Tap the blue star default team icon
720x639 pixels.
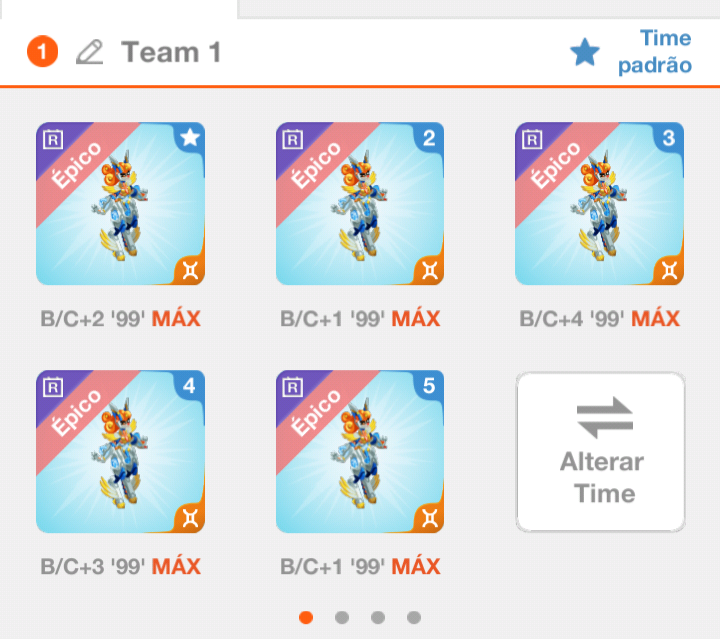click(x=585, y=52)
